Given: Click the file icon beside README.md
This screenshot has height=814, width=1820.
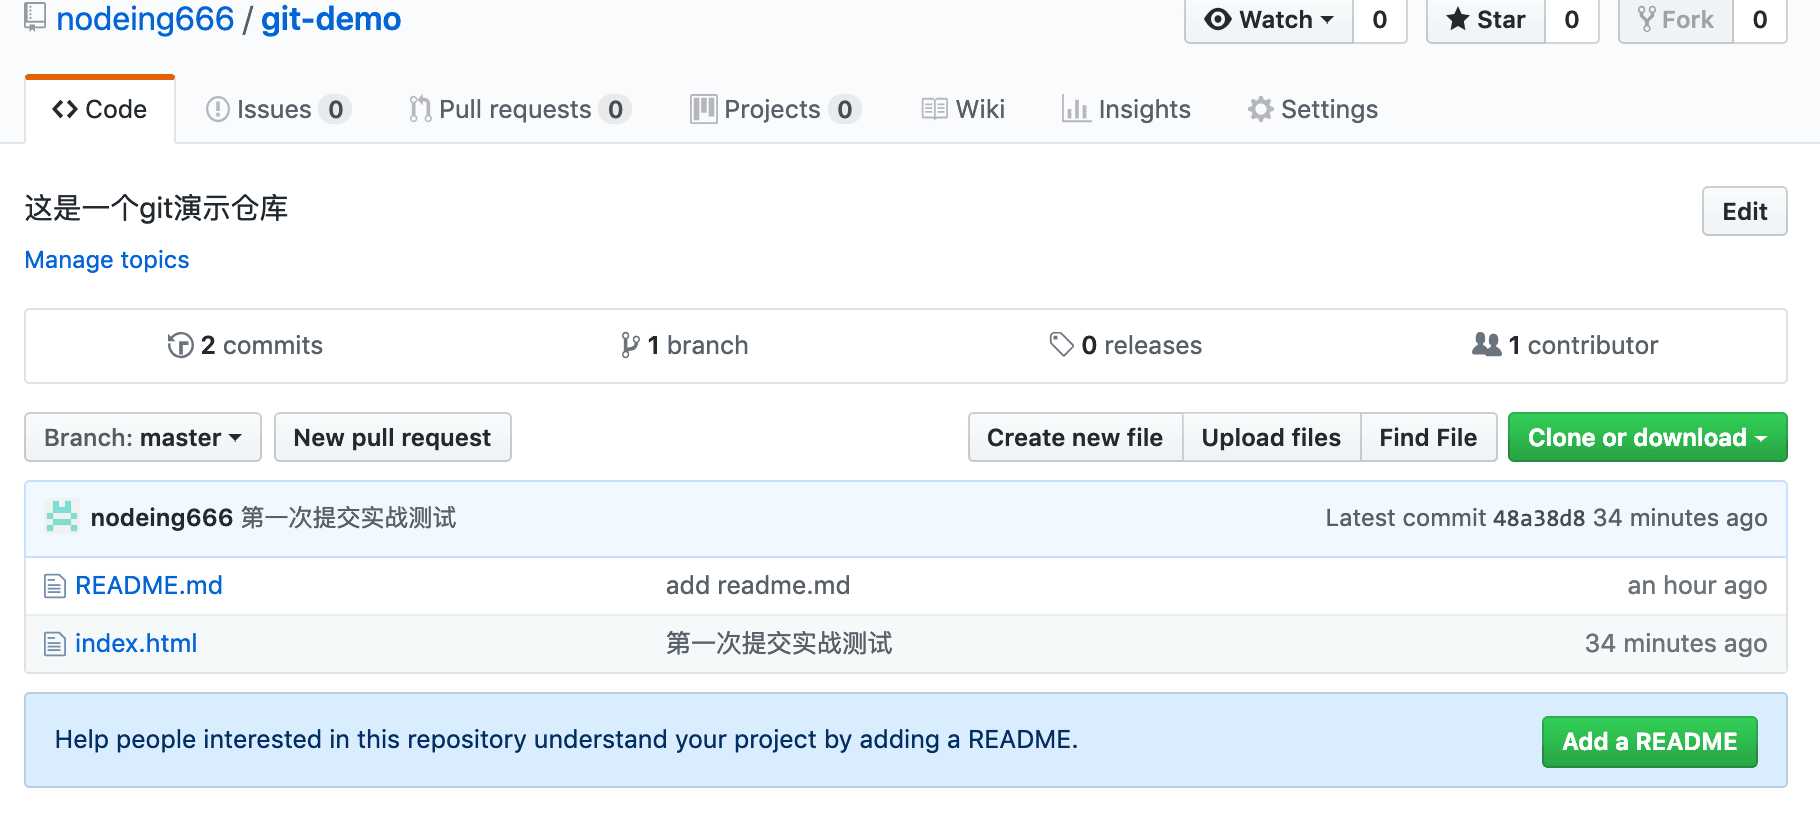Looking at the screenshot, I should pyautogui.click(x=55, y=586).
